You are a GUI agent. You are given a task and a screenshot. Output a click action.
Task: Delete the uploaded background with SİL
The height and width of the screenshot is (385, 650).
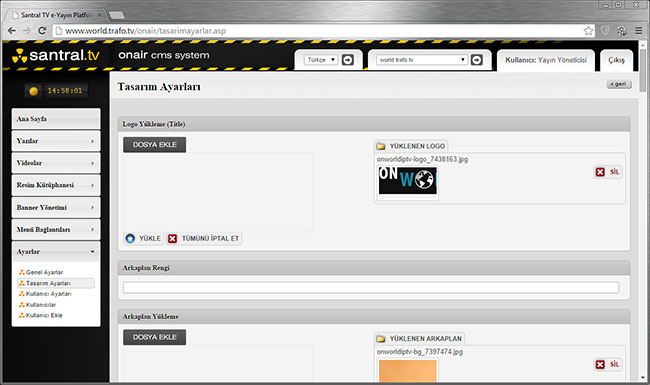point(608,364)
